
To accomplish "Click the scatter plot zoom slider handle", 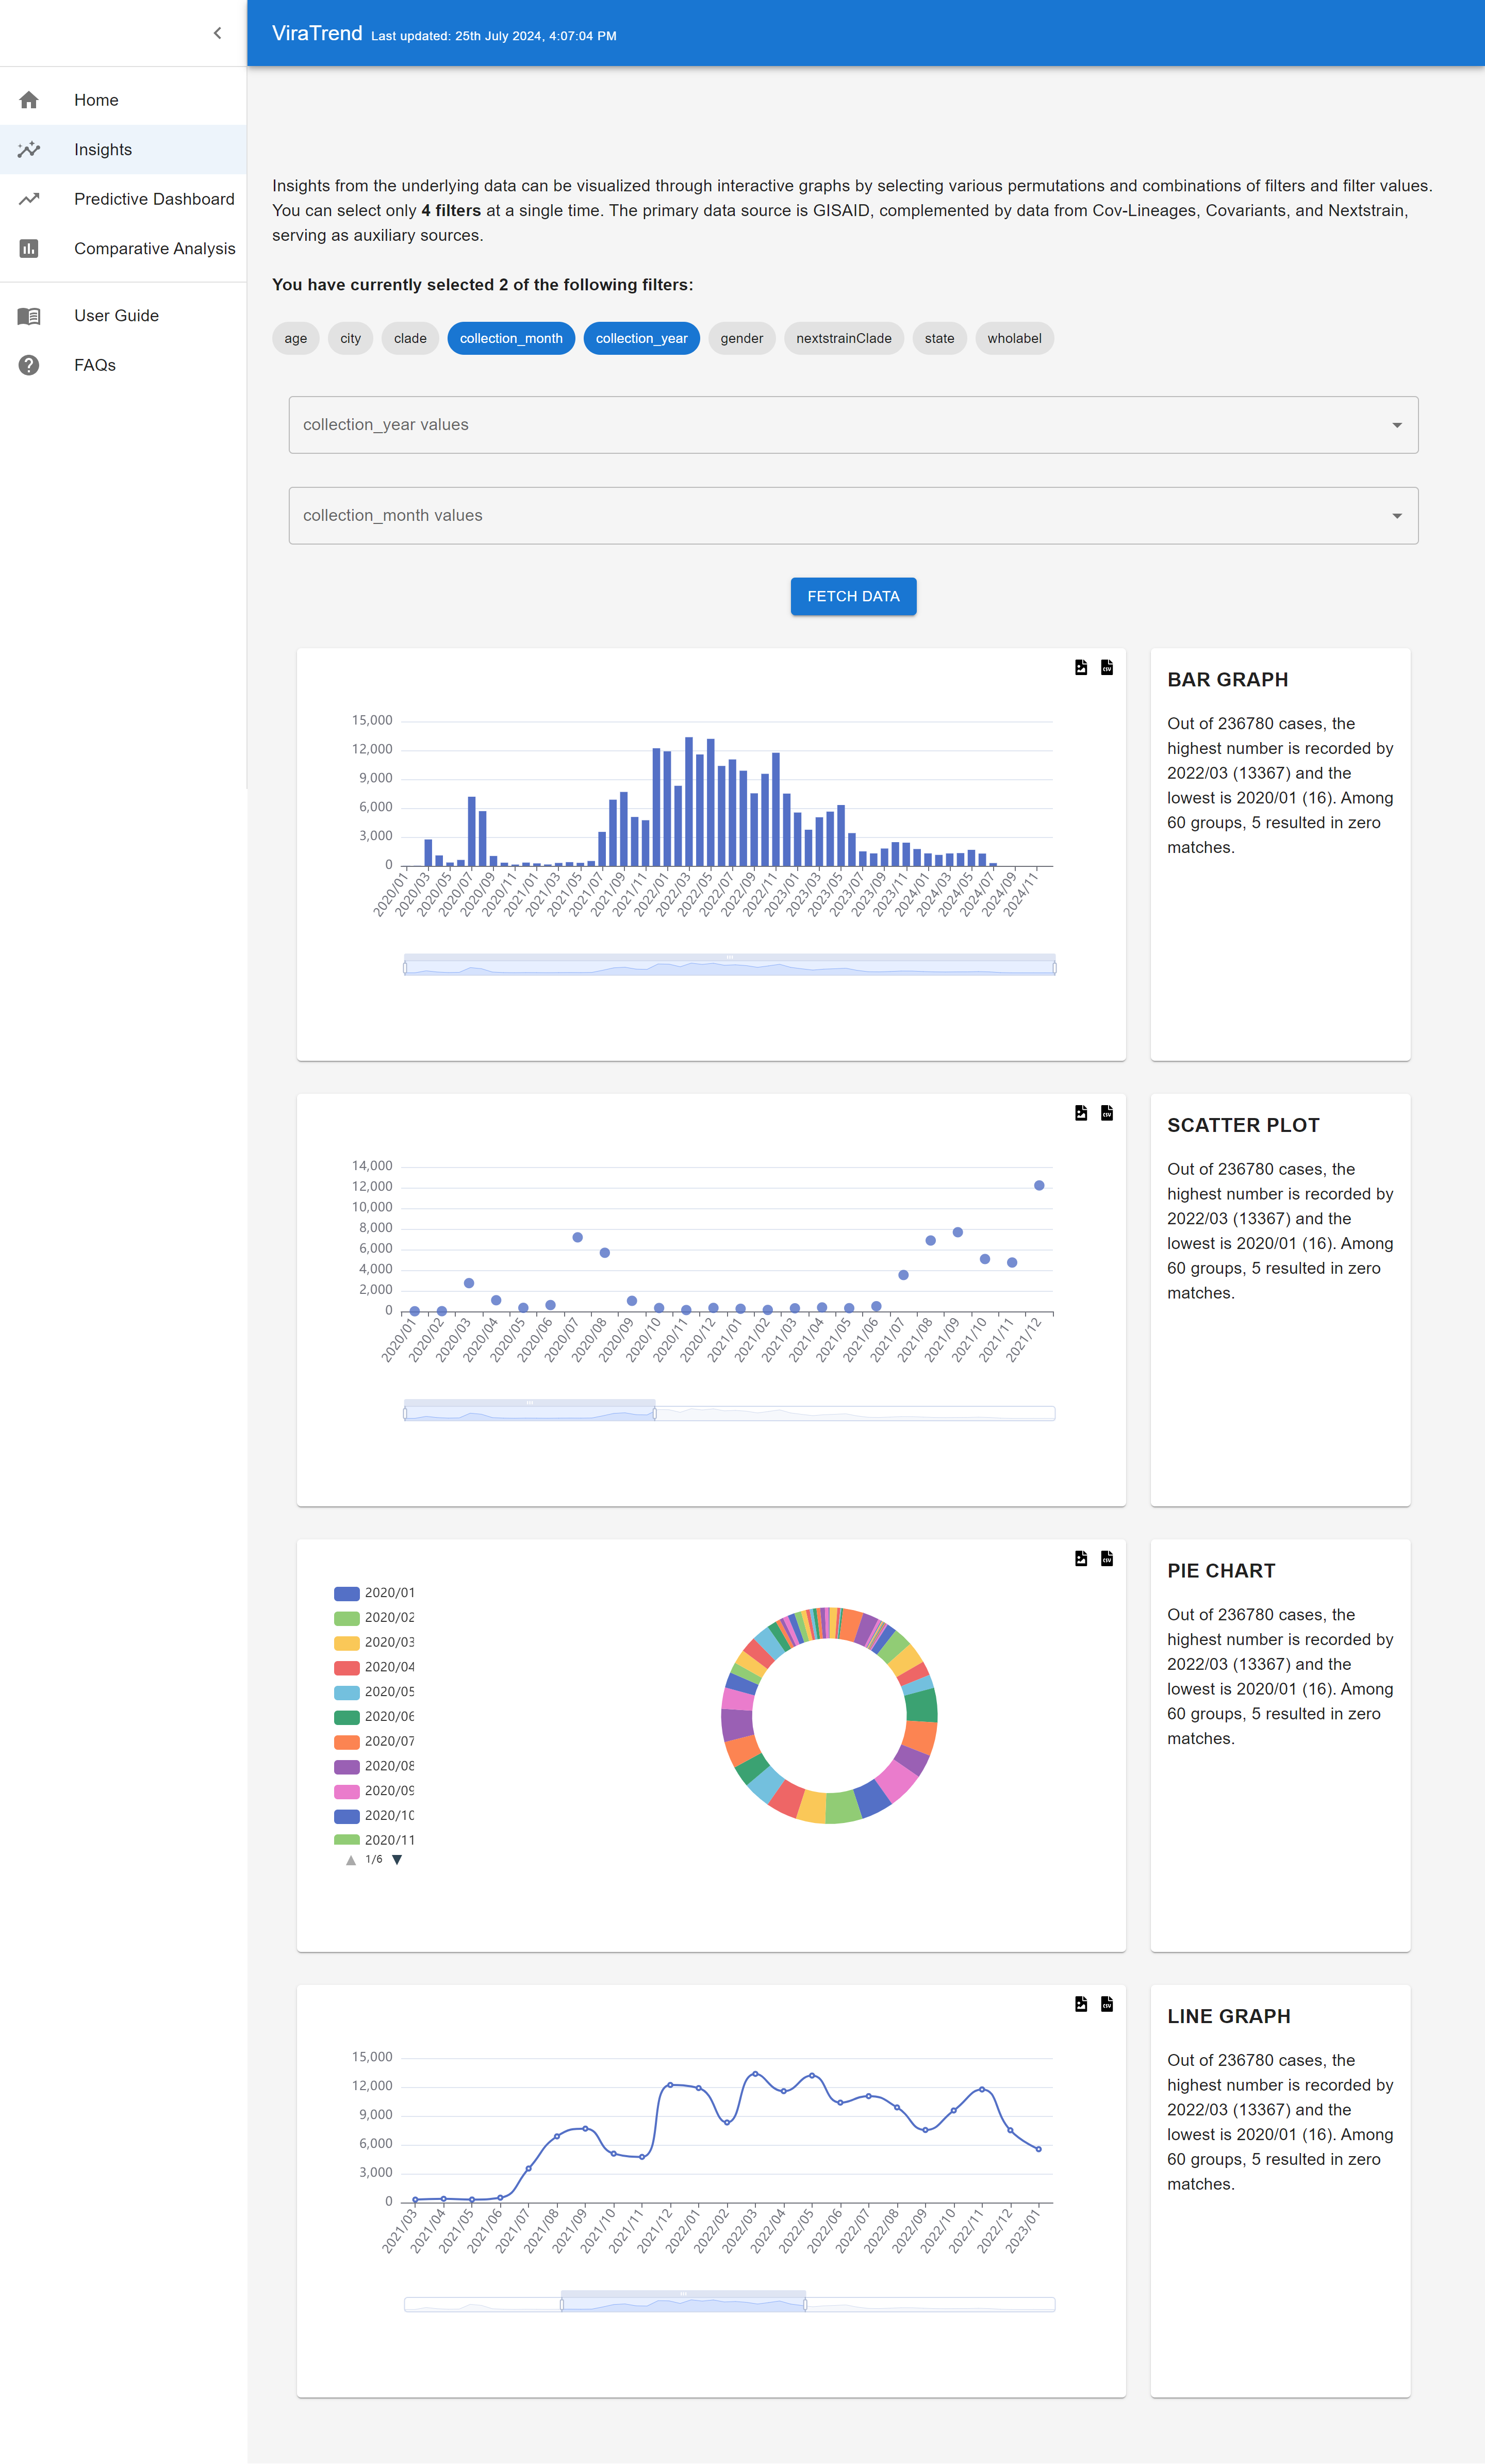I will coord(654,1413).
